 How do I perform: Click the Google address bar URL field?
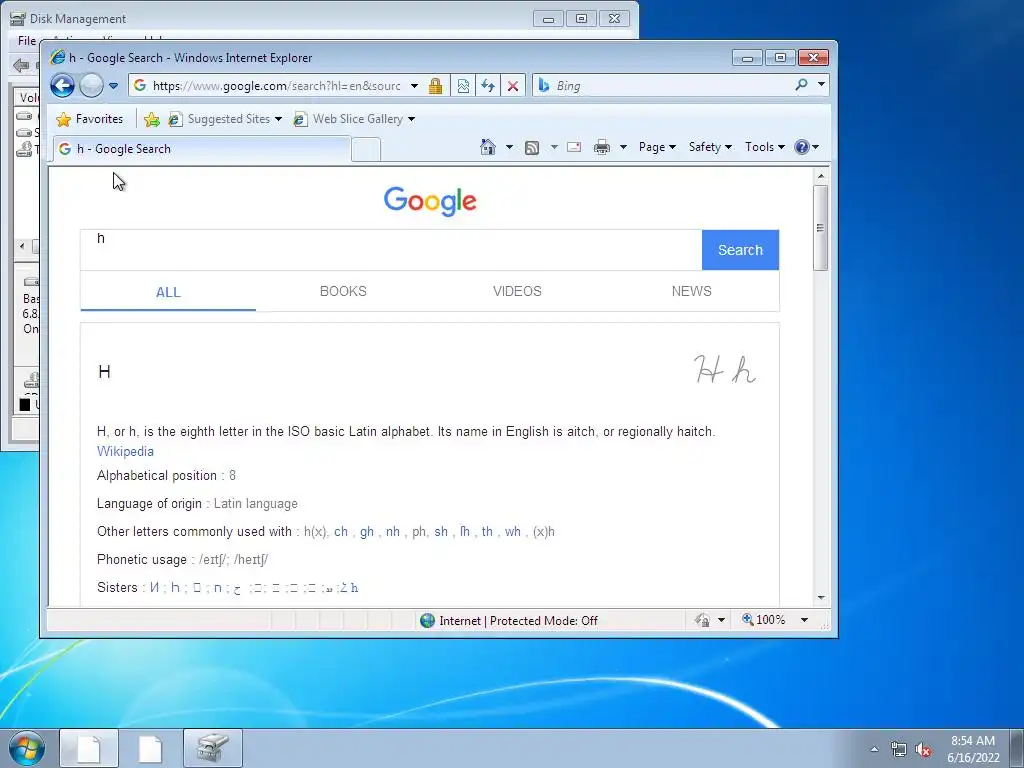pos(276,86)
